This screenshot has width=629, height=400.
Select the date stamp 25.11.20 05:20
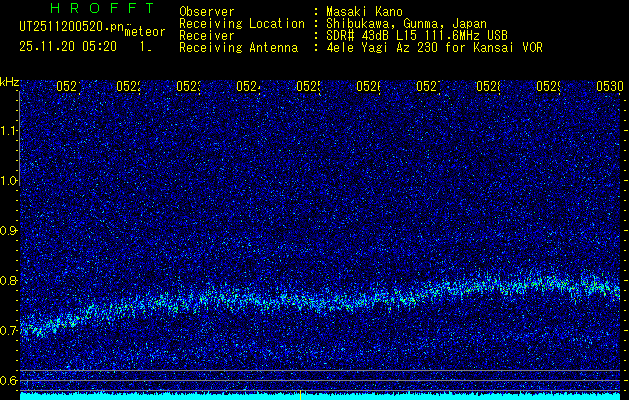[x=68, y=47]
